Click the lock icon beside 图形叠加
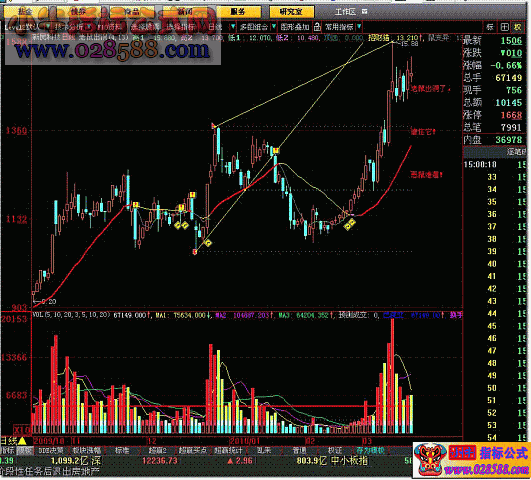The height and width of the screenshot is (480, 531). 317,26
